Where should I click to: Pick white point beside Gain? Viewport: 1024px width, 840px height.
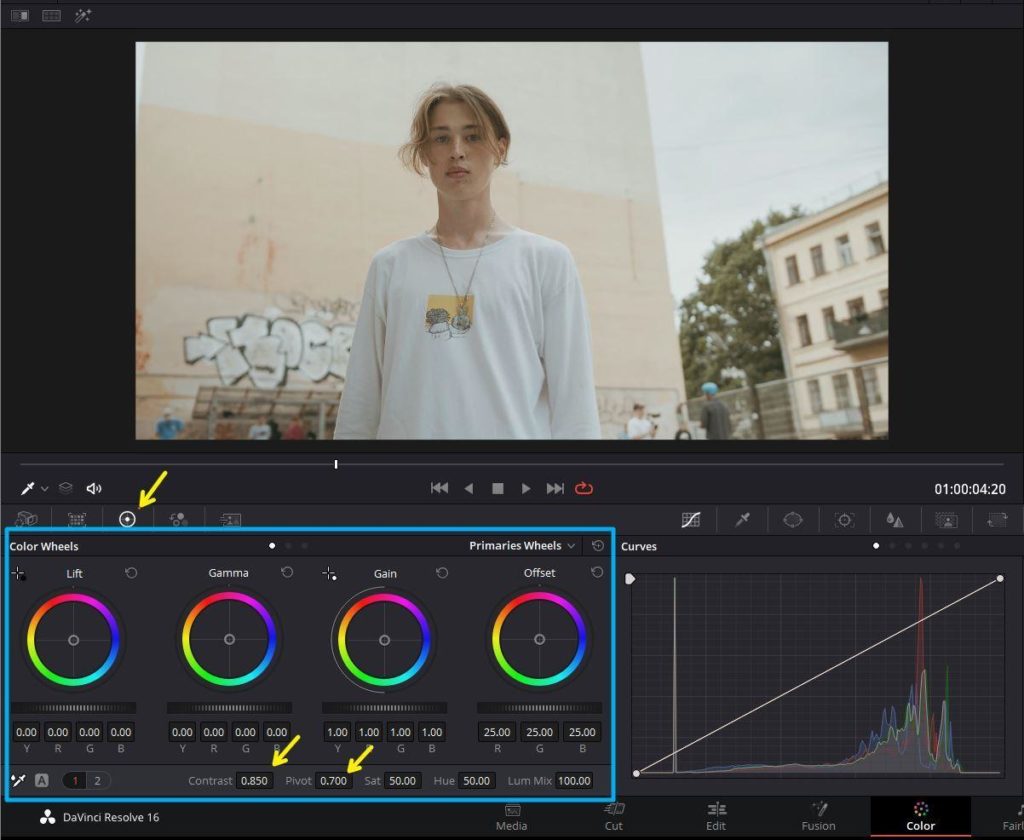(329, 574)
